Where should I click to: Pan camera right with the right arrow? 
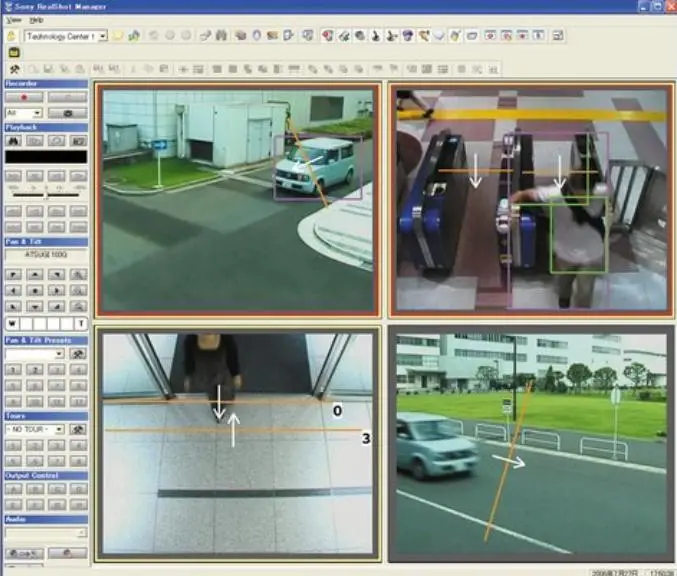[x=57, y=291]
